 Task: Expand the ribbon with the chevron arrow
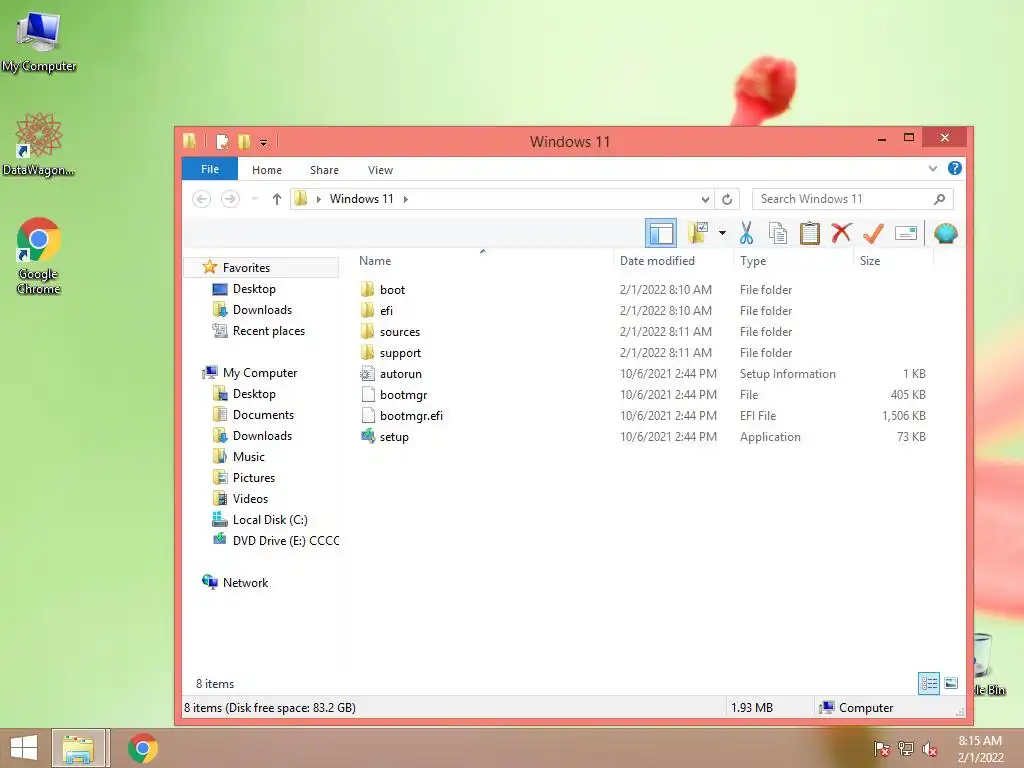click(x=933, y=168)
